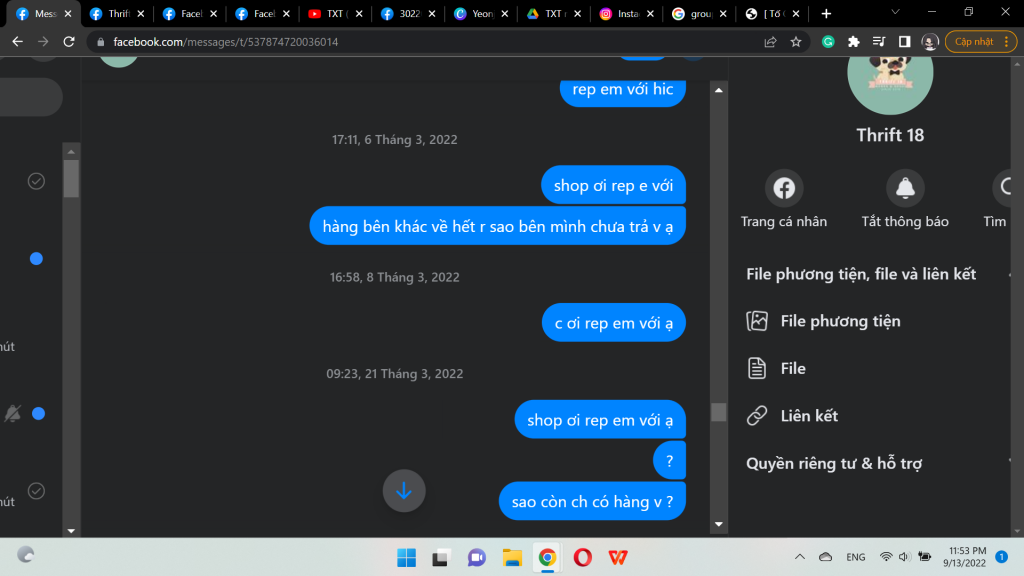Viewport: 1024px width, 576px height.
Task: Open File phương tiện media files
Action: coord(840,321)
